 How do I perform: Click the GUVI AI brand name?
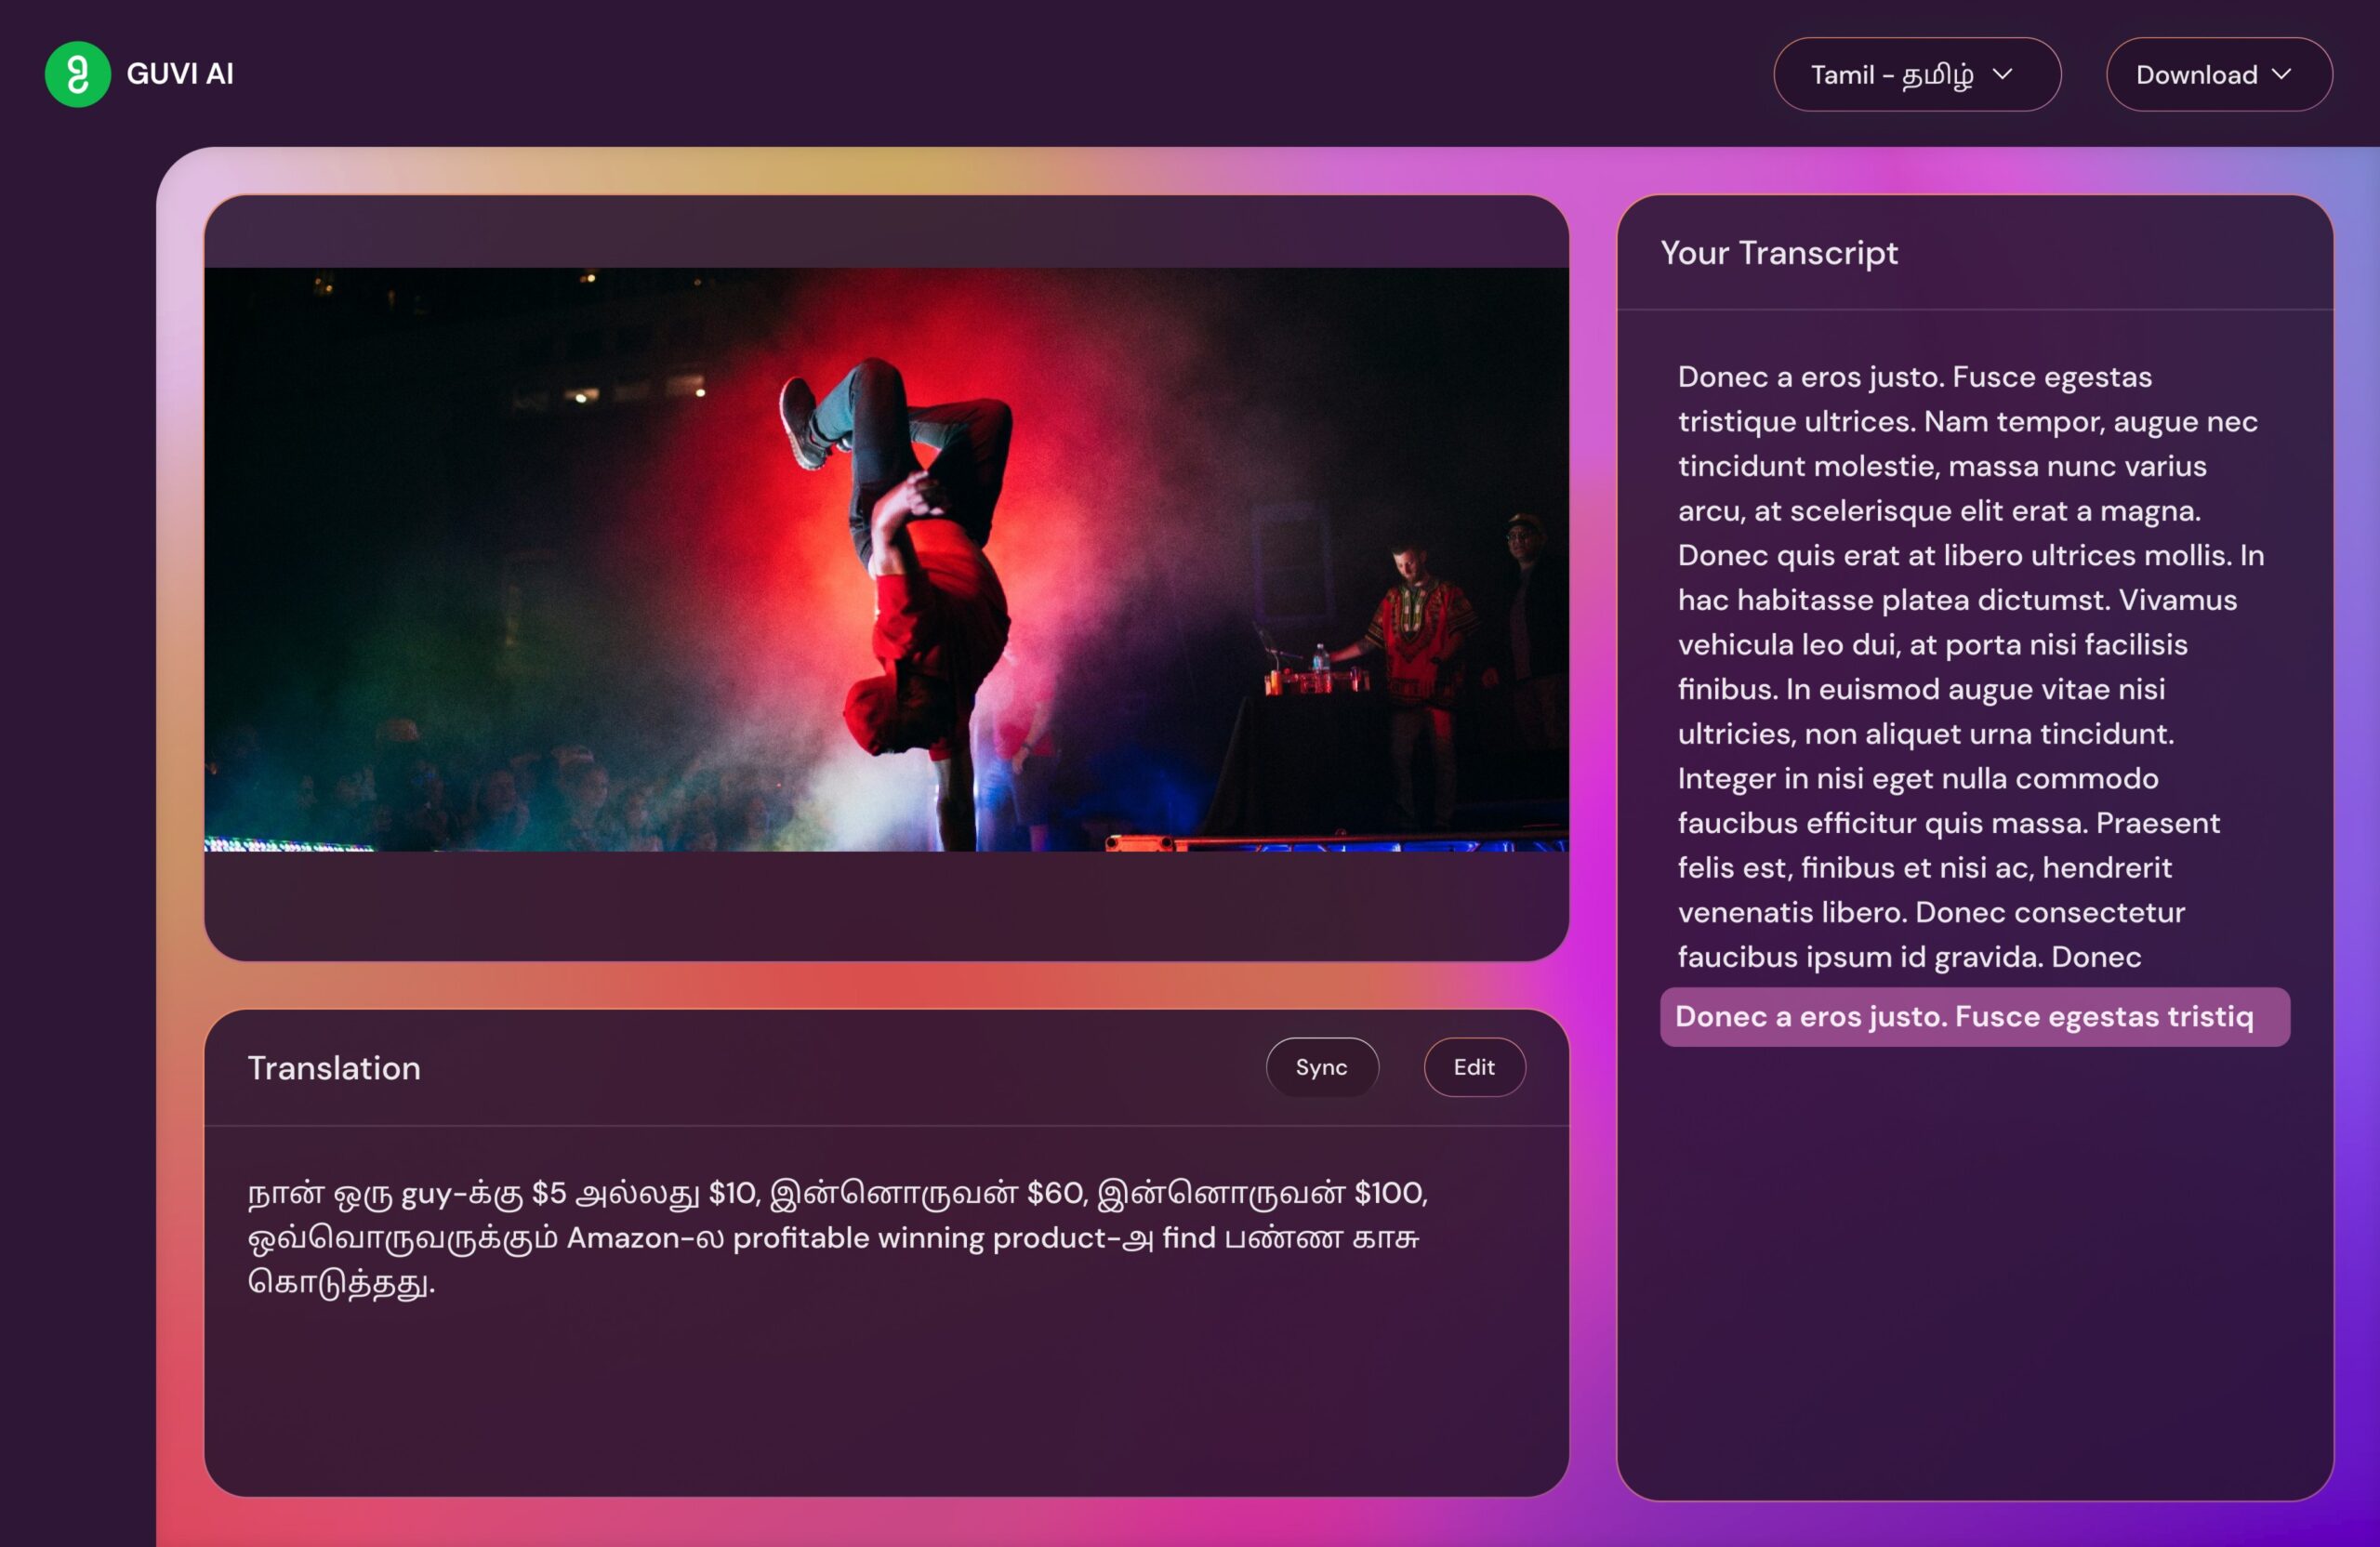(x=180, y=74)
